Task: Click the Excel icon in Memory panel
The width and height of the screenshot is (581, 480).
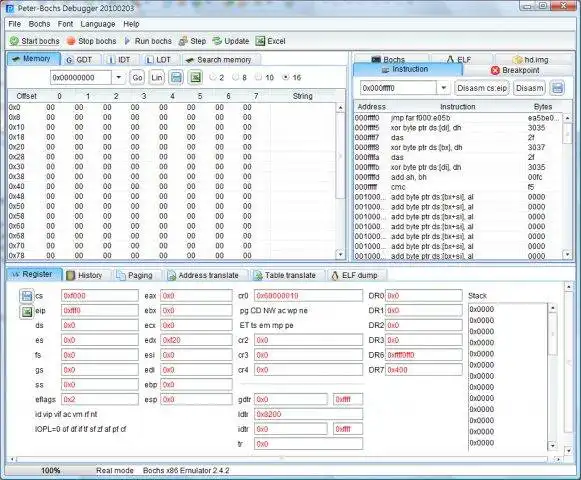Action: tap(196, 77)
